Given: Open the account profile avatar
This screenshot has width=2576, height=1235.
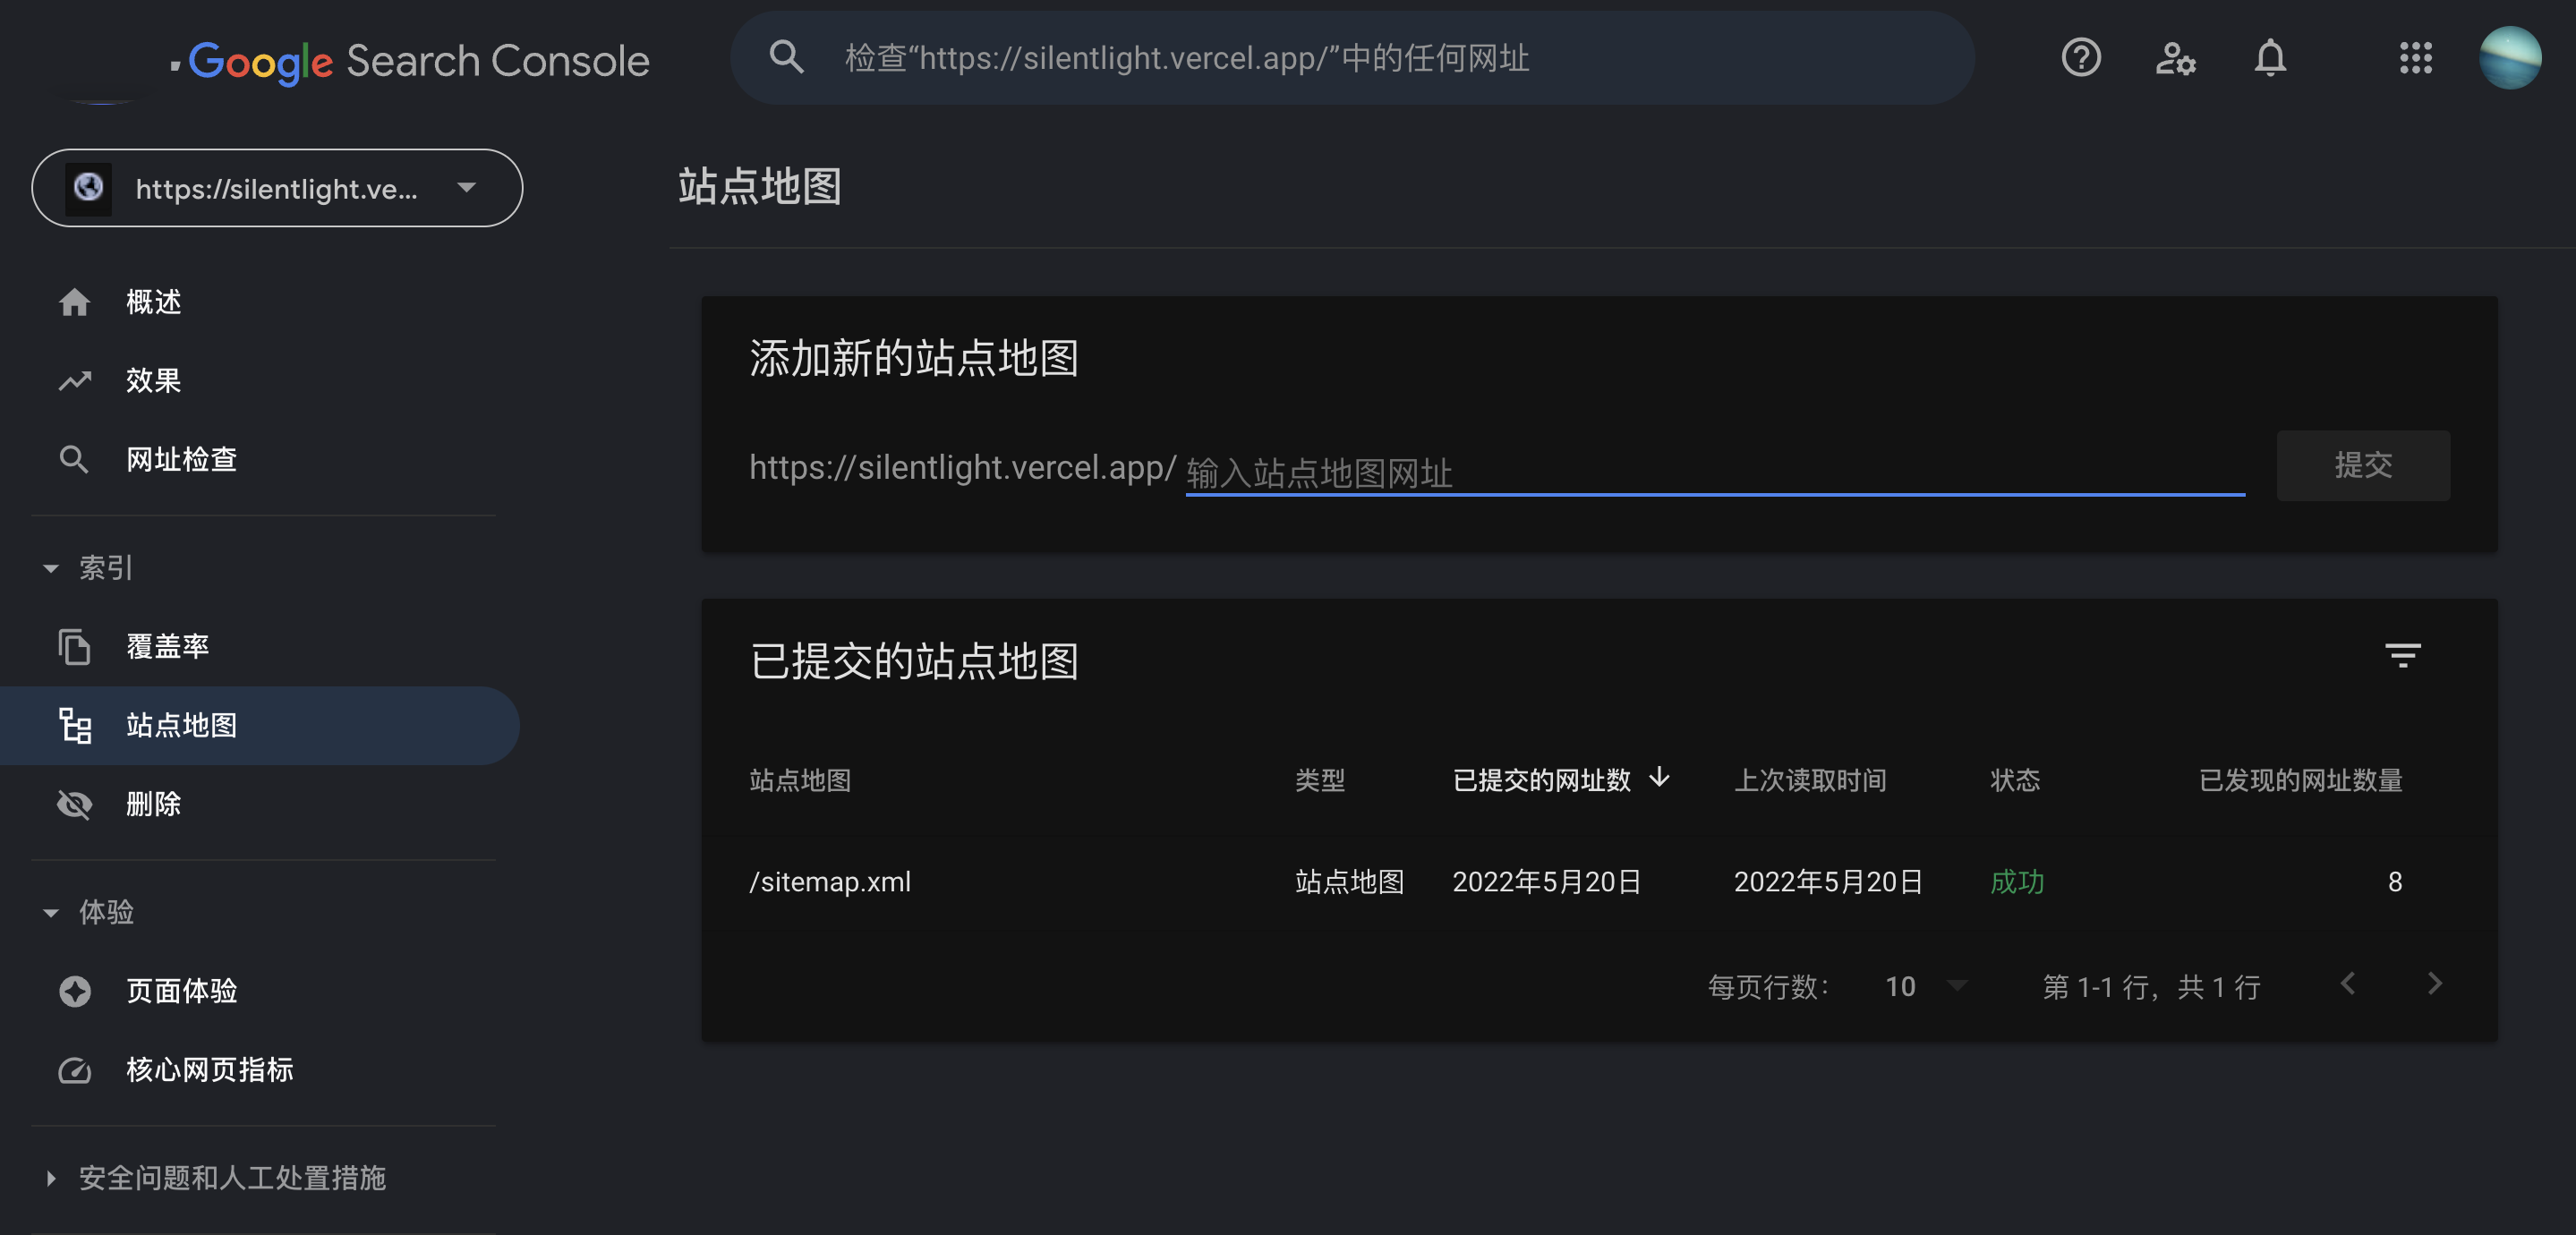Looking at the screenshot, I should [x=2510, y=58].
